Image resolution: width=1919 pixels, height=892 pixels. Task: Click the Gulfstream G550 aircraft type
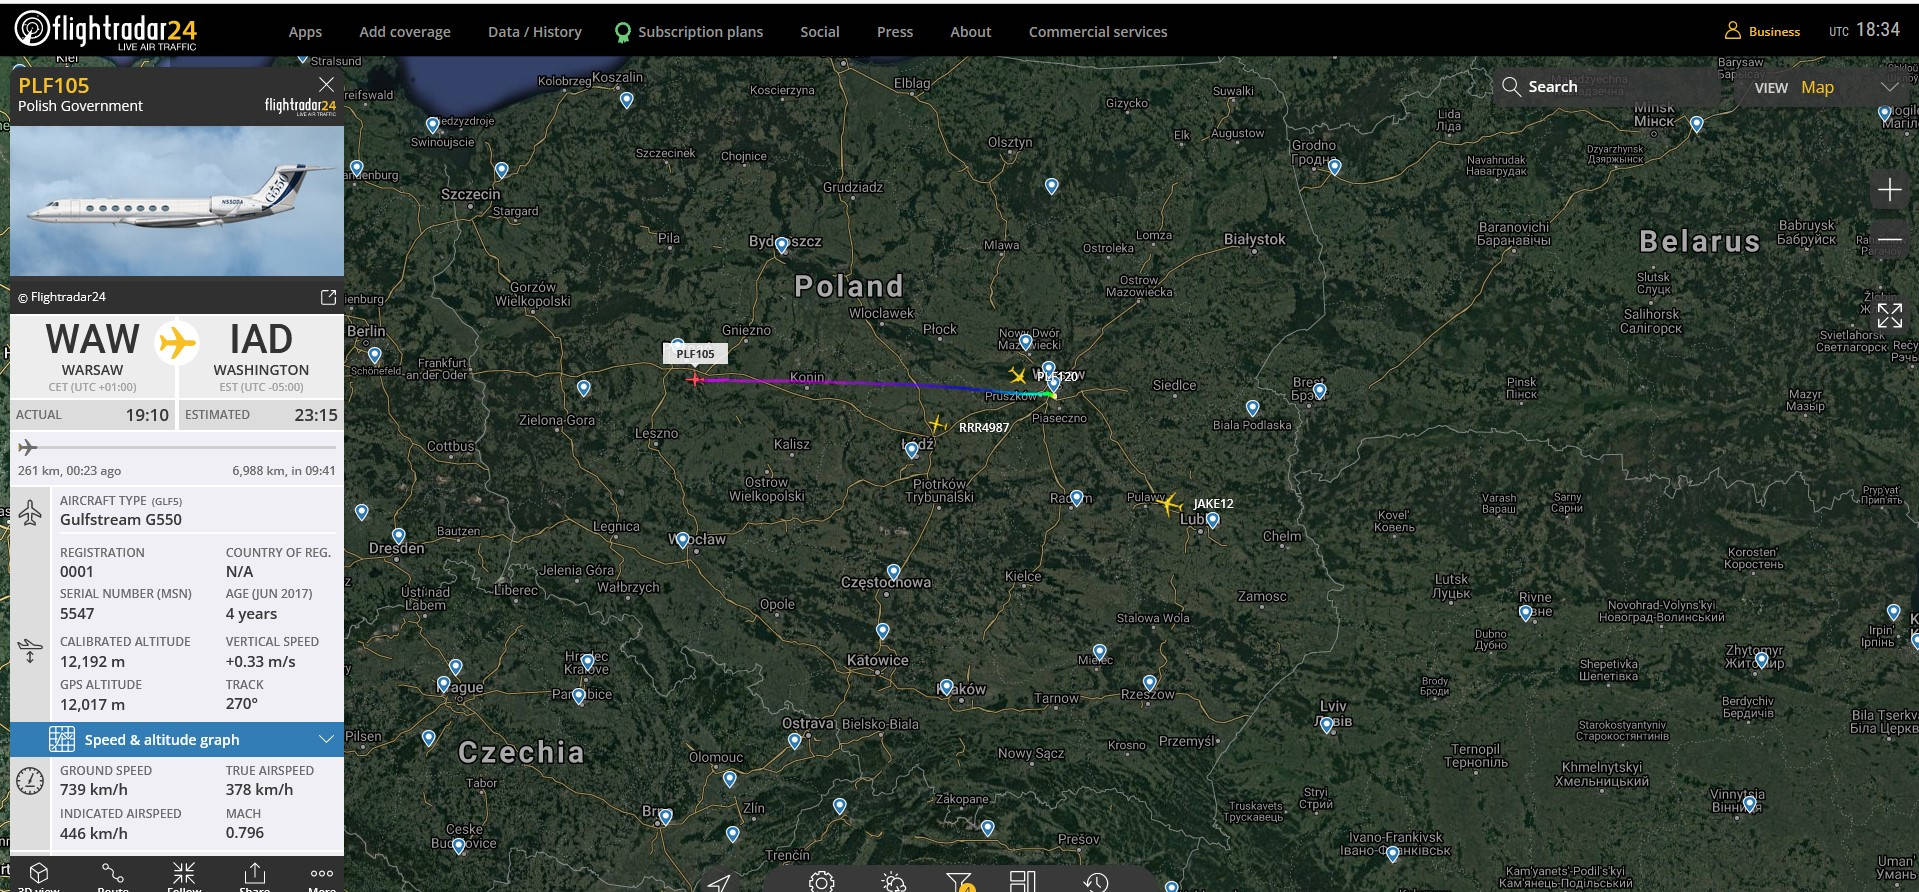point(121,520)
